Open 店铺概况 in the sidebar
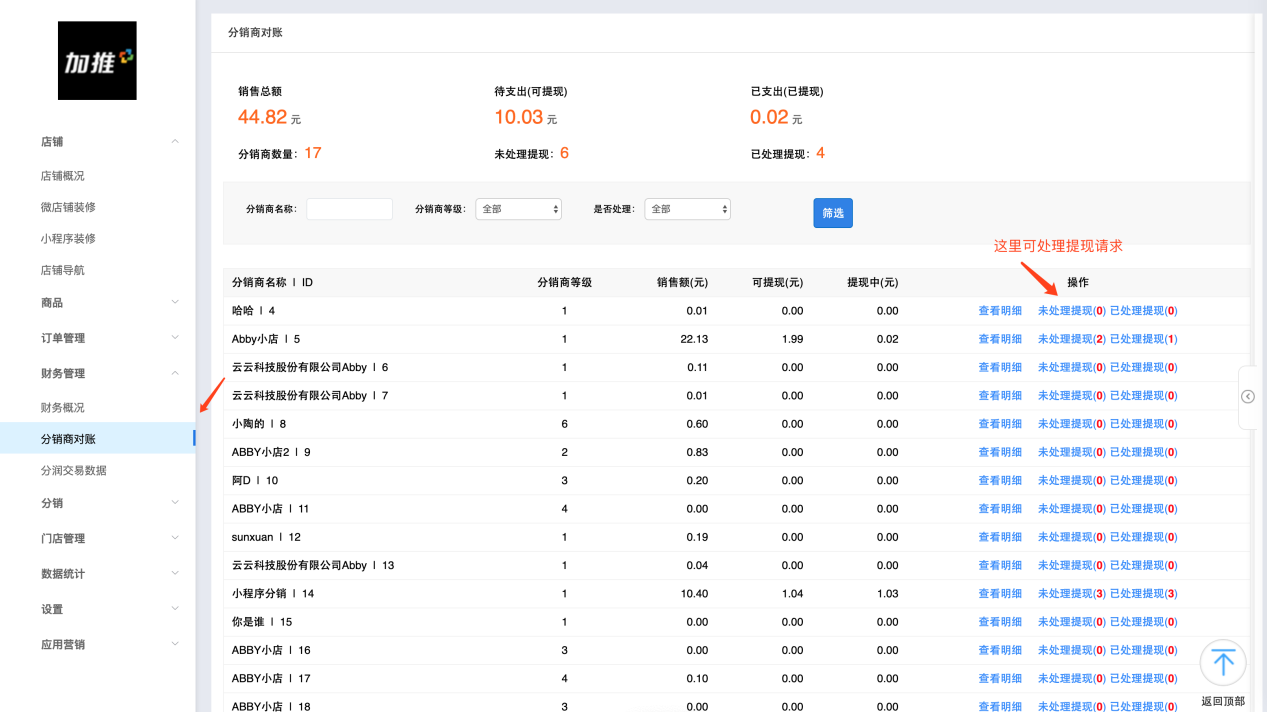This screenshot has height=712, width=1267. 62,176
